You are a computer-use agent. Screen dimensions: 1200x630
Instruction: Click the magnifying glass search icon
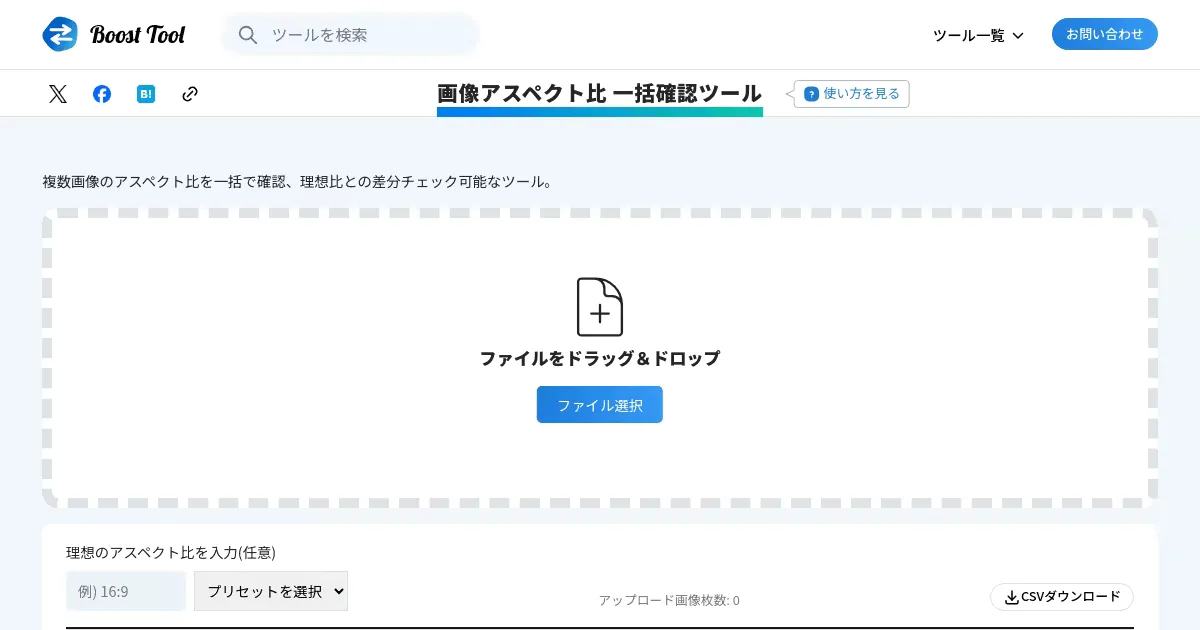point(248,35)
